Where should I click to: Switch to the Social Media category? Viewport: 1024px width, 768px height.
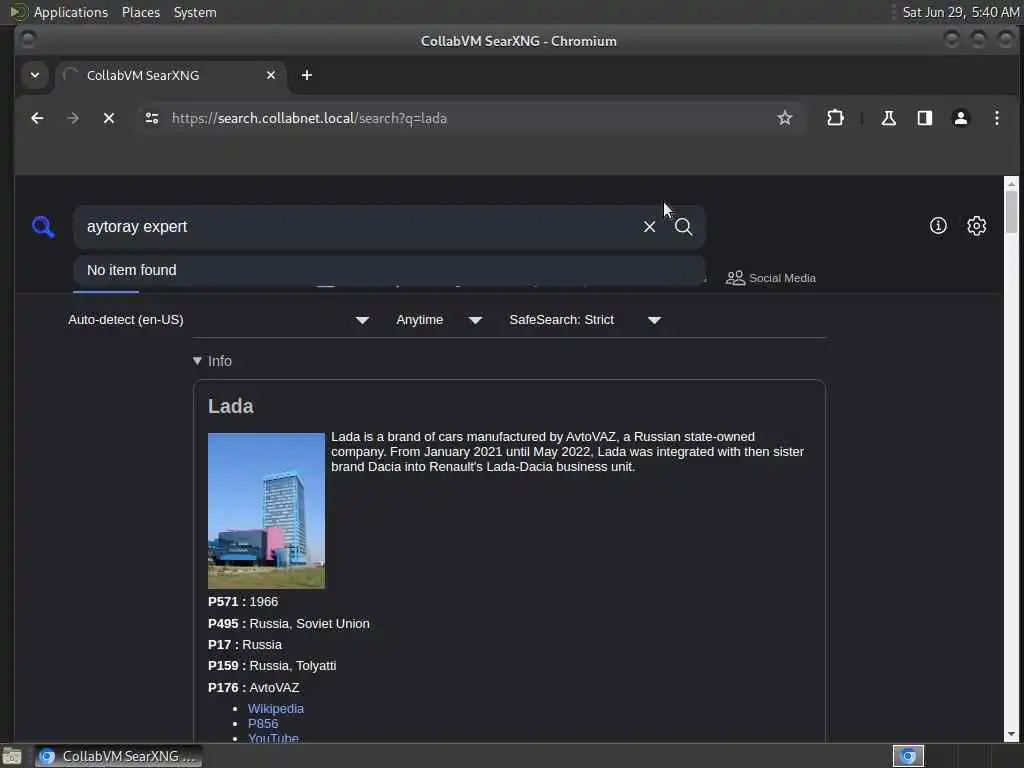click(x=771, y=278)
